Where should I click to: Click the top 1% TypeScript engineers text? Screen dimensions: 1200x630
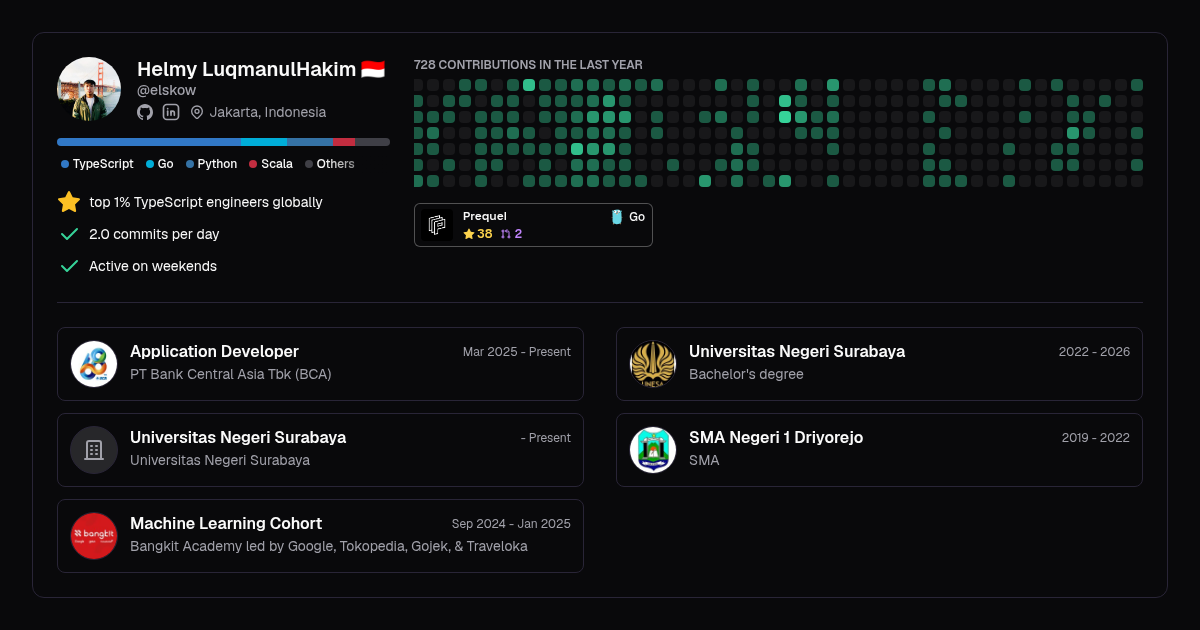[x=206, y=202]
